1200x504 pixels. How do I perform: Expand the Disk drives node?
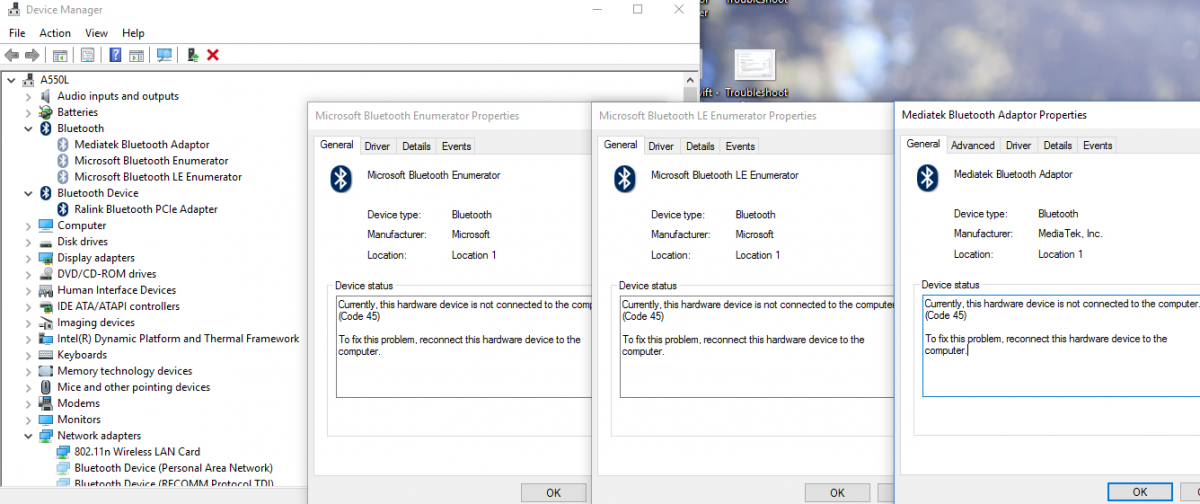coord(29,241)
